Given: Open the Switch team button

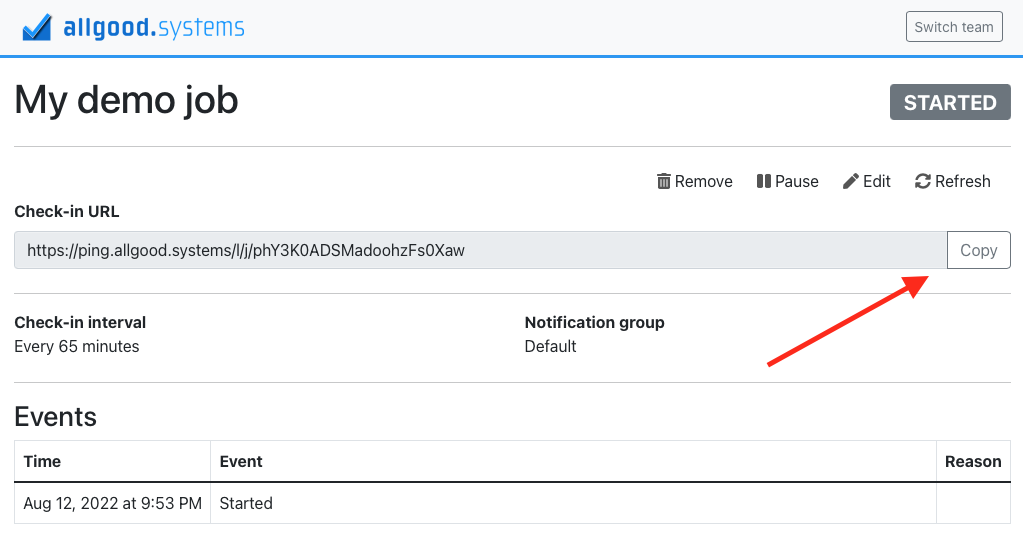Looking at the screenshot, I should (953, 27).
